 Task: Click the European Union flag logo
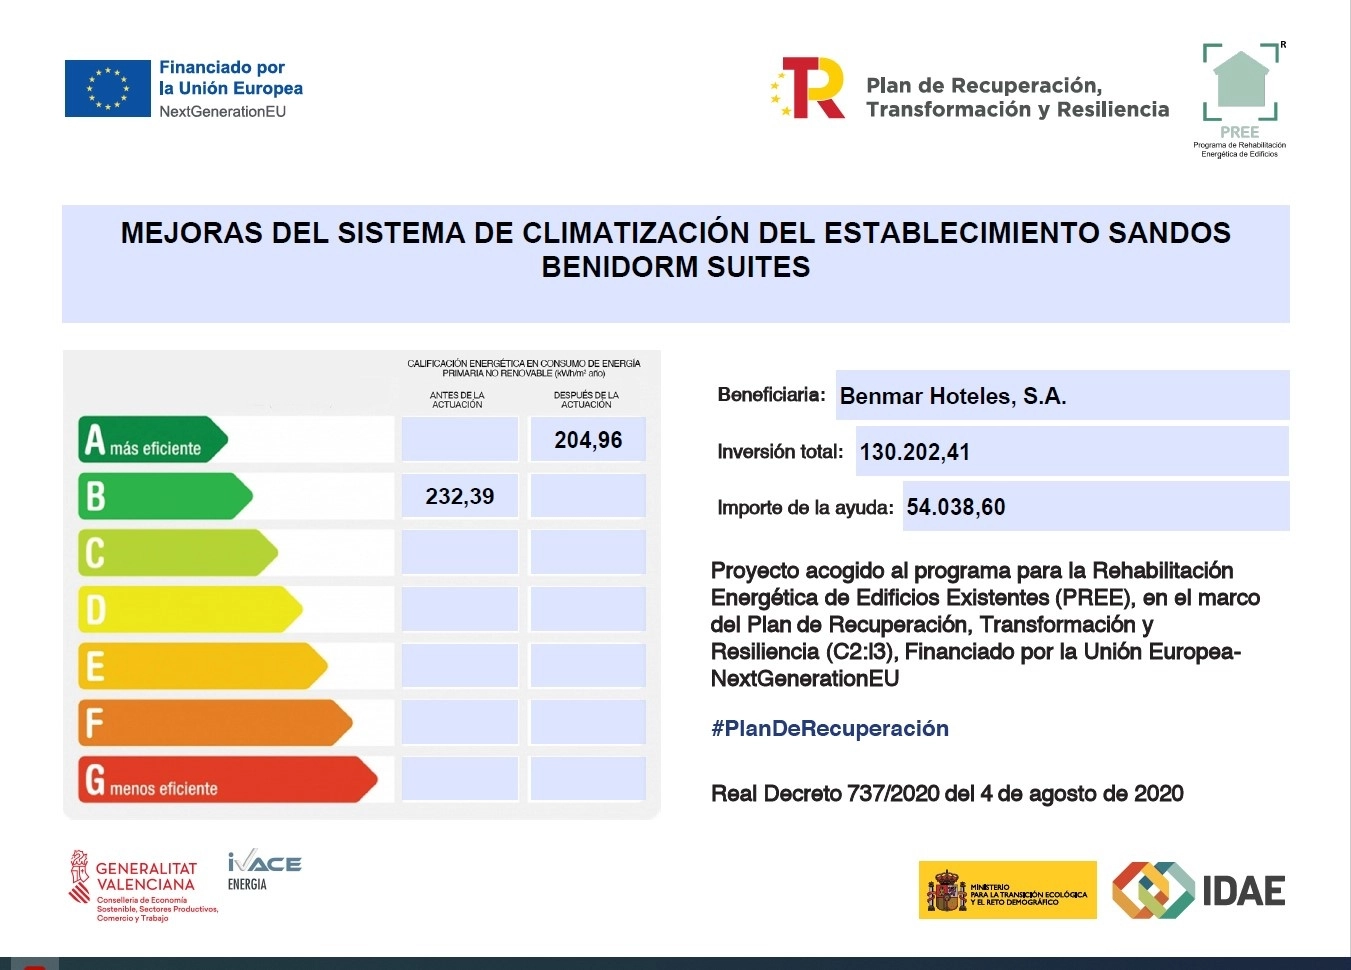click(107, 88)
